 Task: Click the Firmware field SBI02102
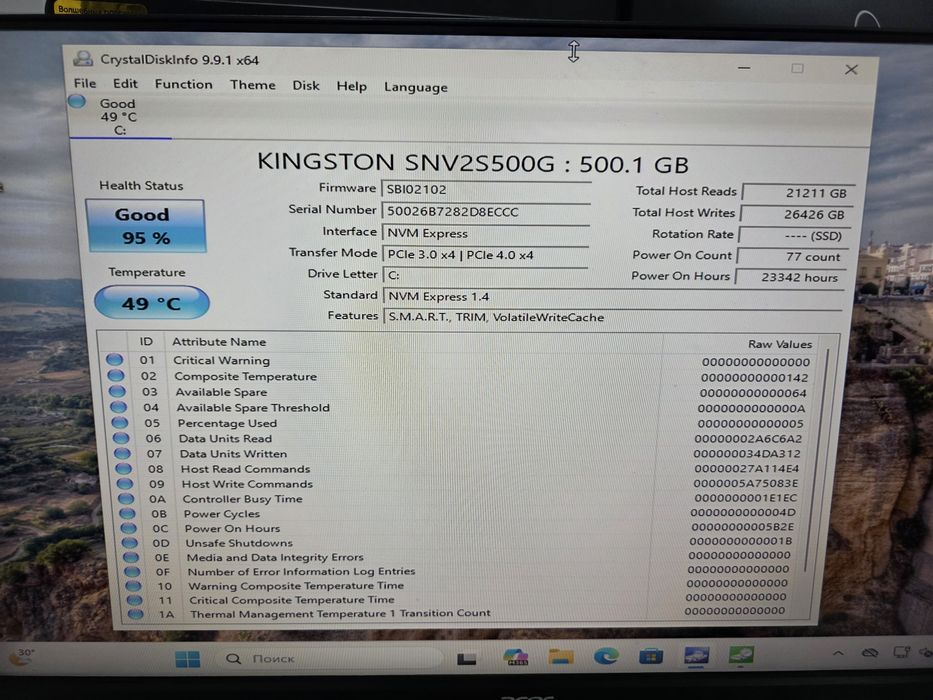click(x=486, y=189)
